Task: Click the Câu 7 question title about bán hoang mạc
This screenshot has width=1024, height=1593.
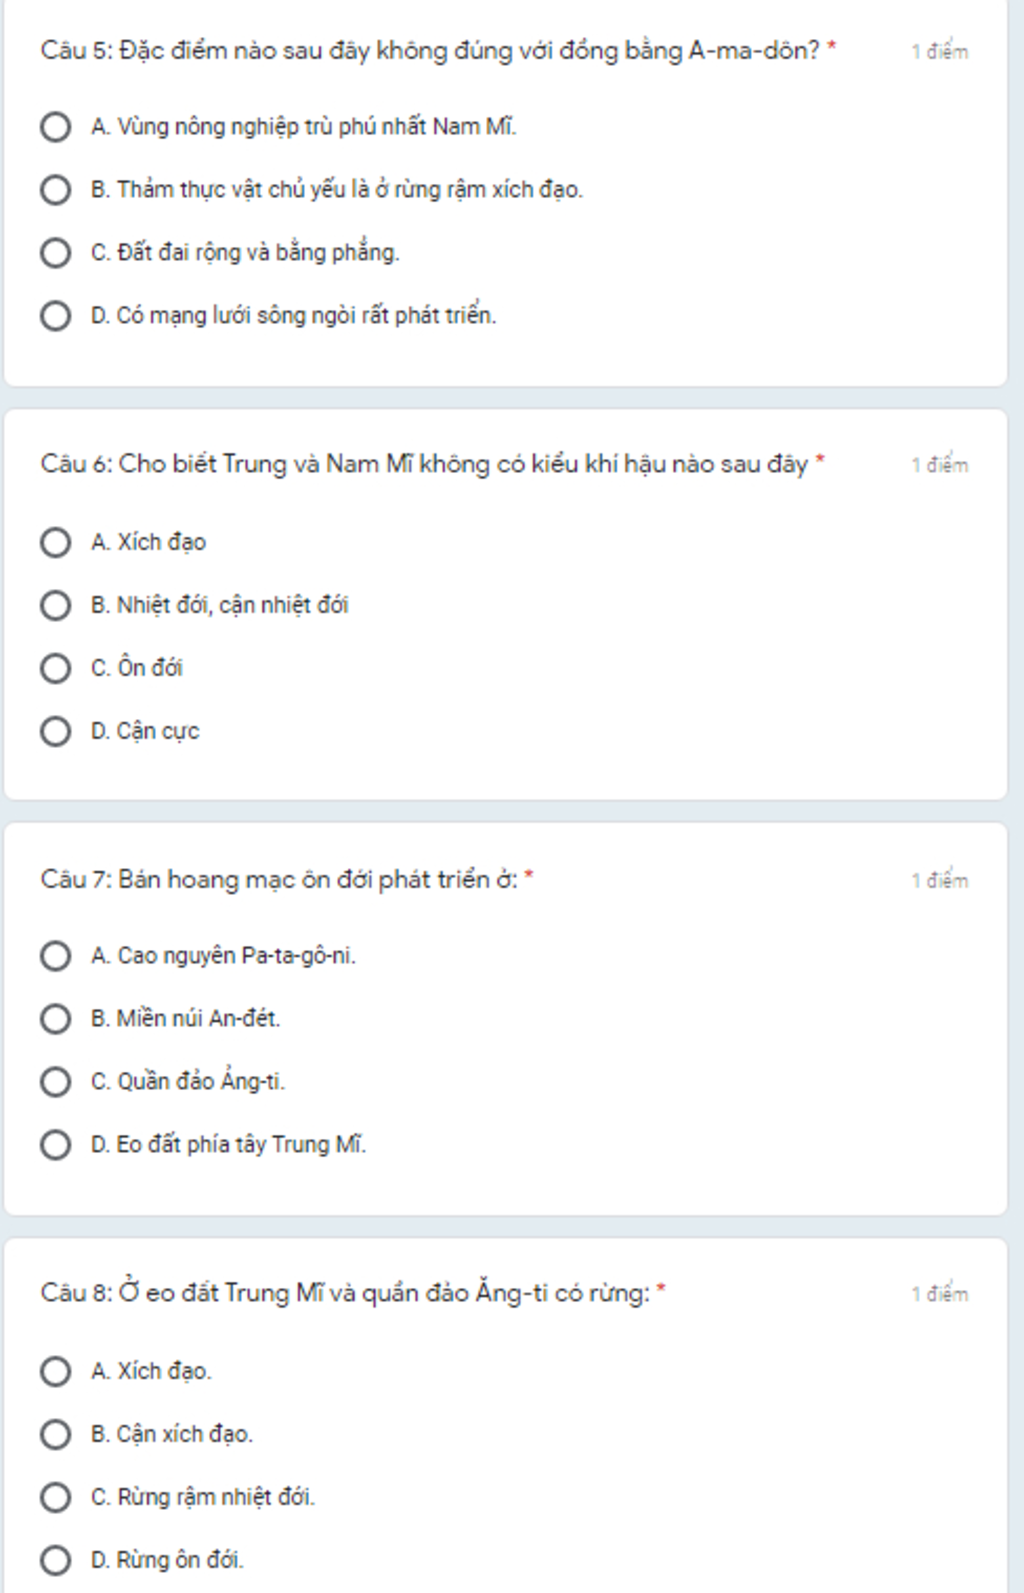Action: [279, 879]
